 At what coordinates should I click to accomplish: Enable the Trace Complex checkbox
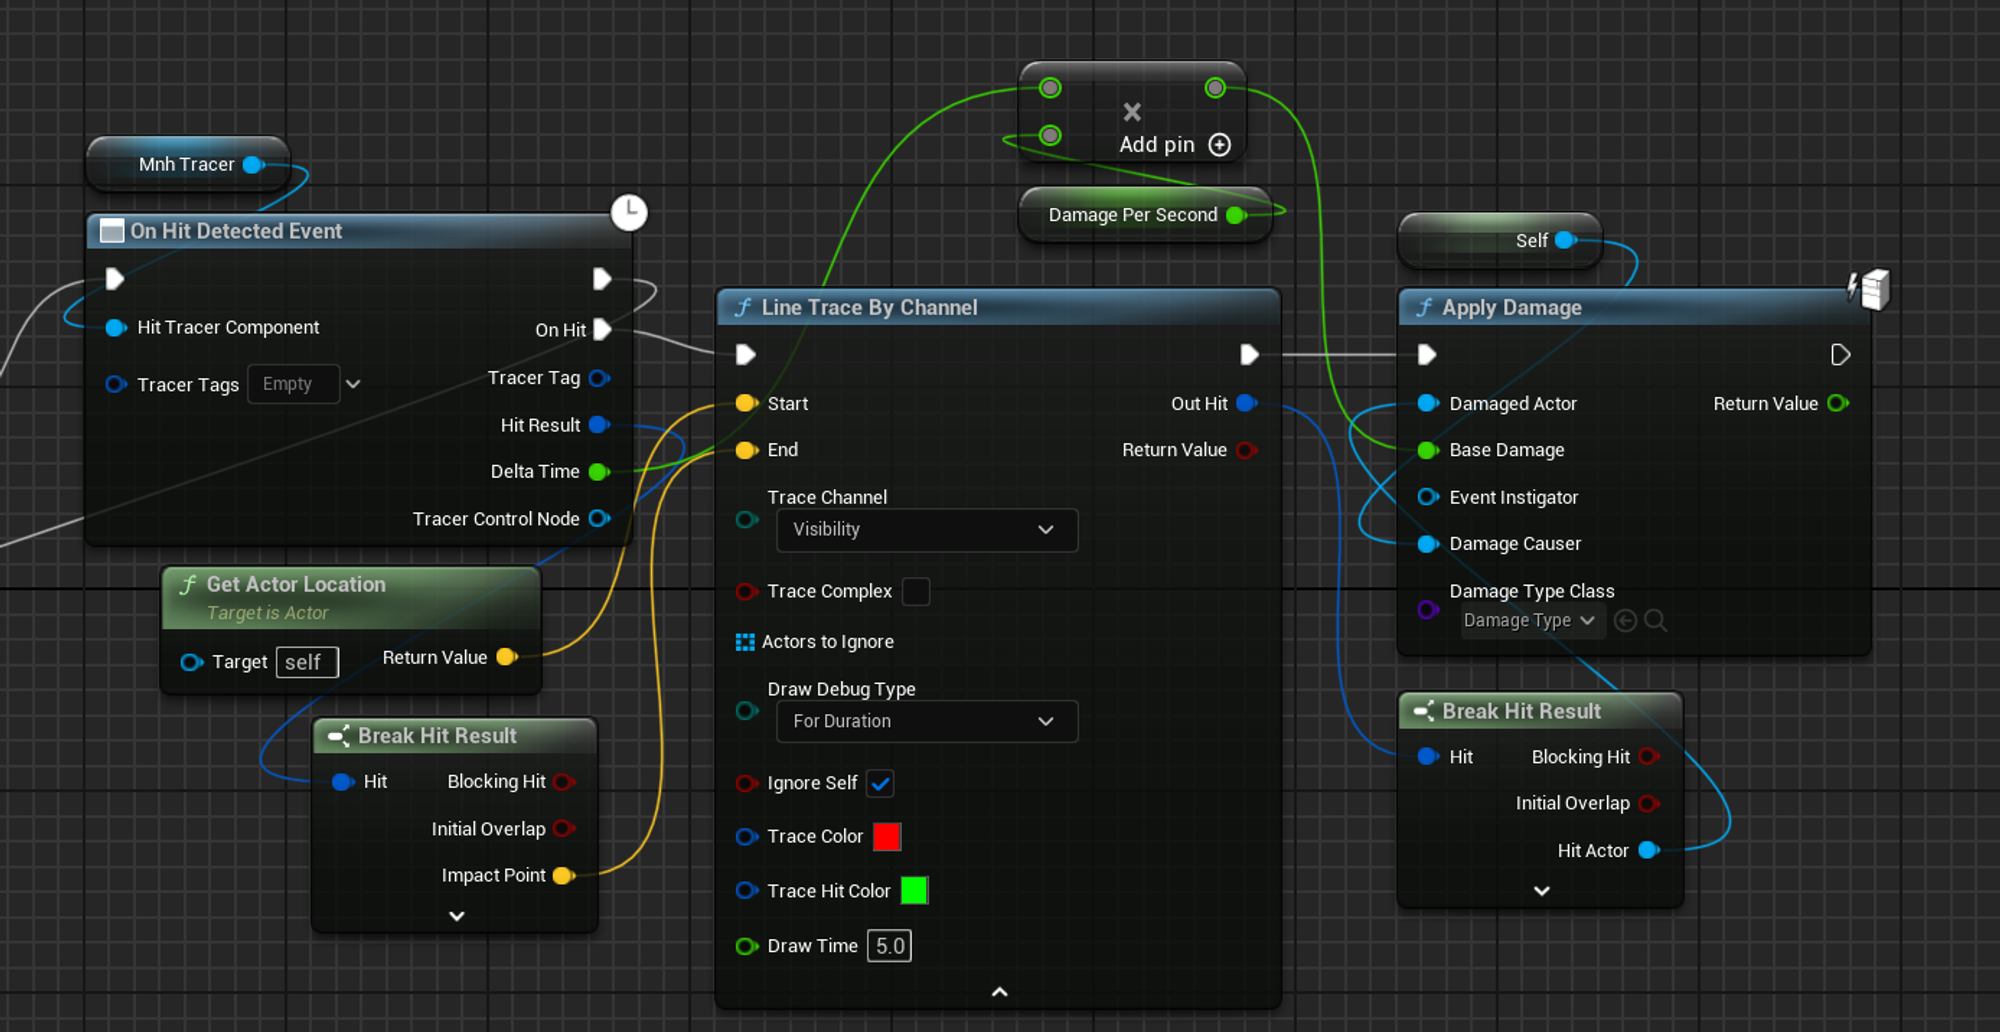pos(915,592)
